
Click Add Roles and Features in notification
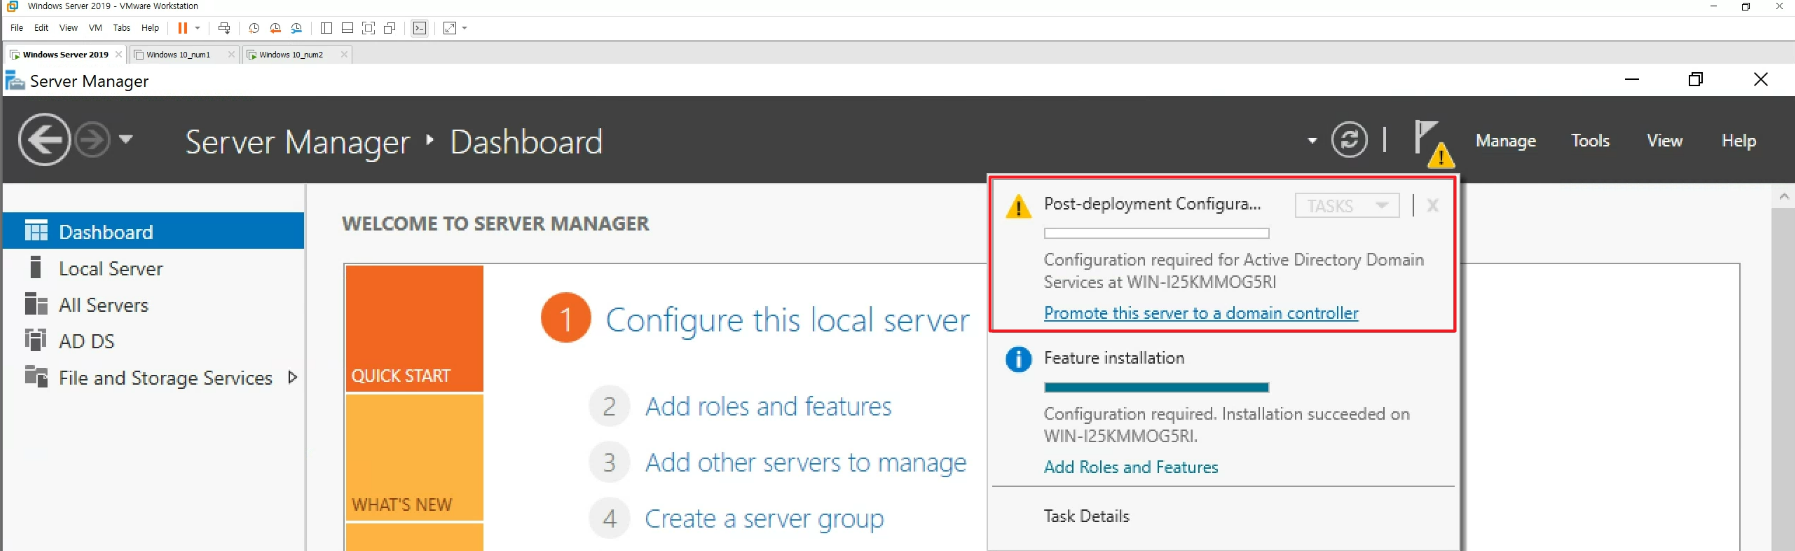pyautogui.click(x=1131, y=467)
